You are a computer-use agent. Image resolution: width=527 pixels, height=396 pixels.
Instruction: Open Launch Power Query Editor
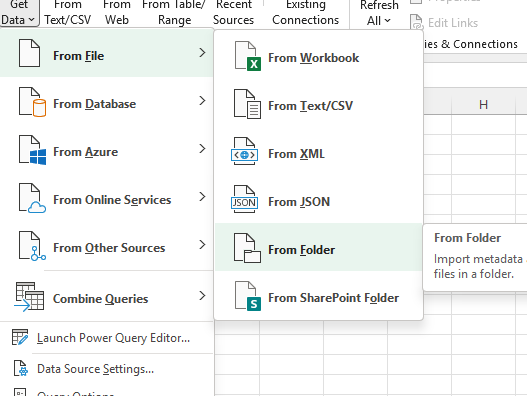pos(107,338)
